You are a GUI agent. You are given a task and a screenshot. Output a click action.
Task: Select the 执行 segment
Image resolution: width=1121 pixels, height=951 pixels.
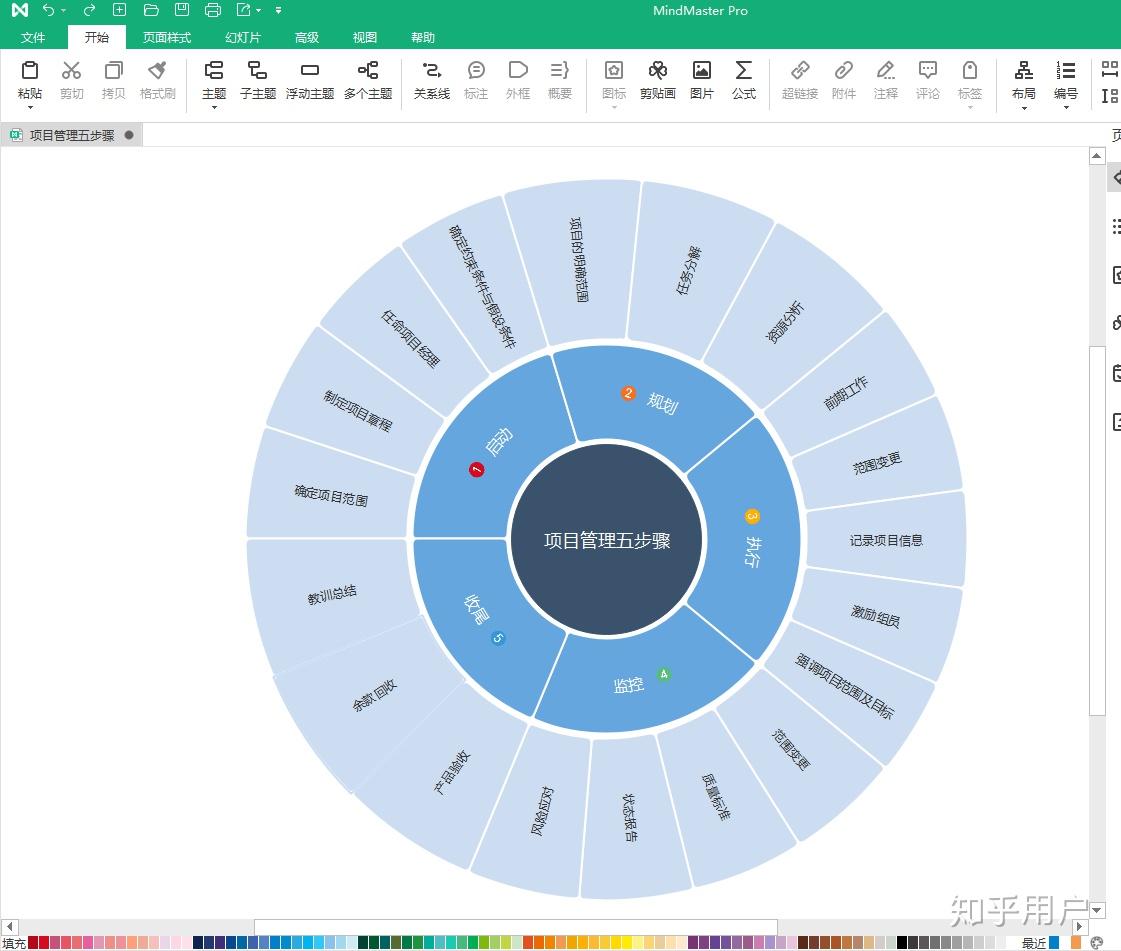[x=748, y=539]
